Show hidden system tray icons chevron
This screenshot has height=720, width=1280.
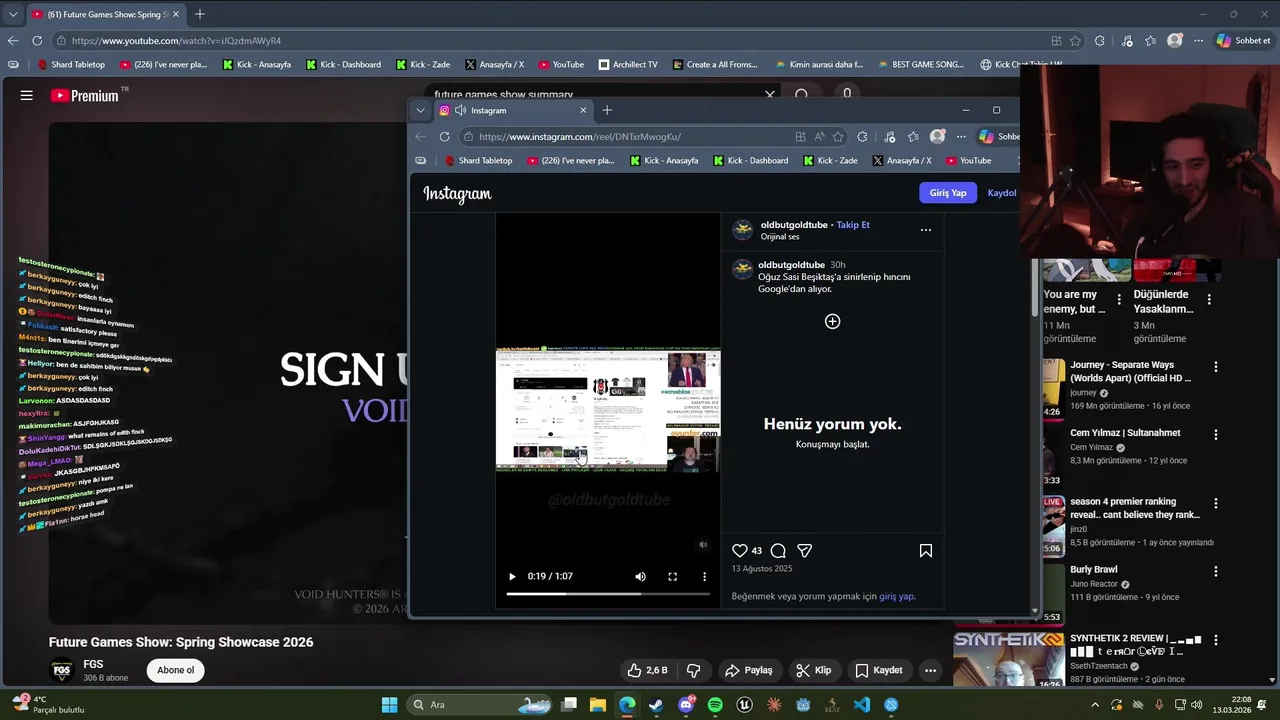click(x=1095, y=705)
